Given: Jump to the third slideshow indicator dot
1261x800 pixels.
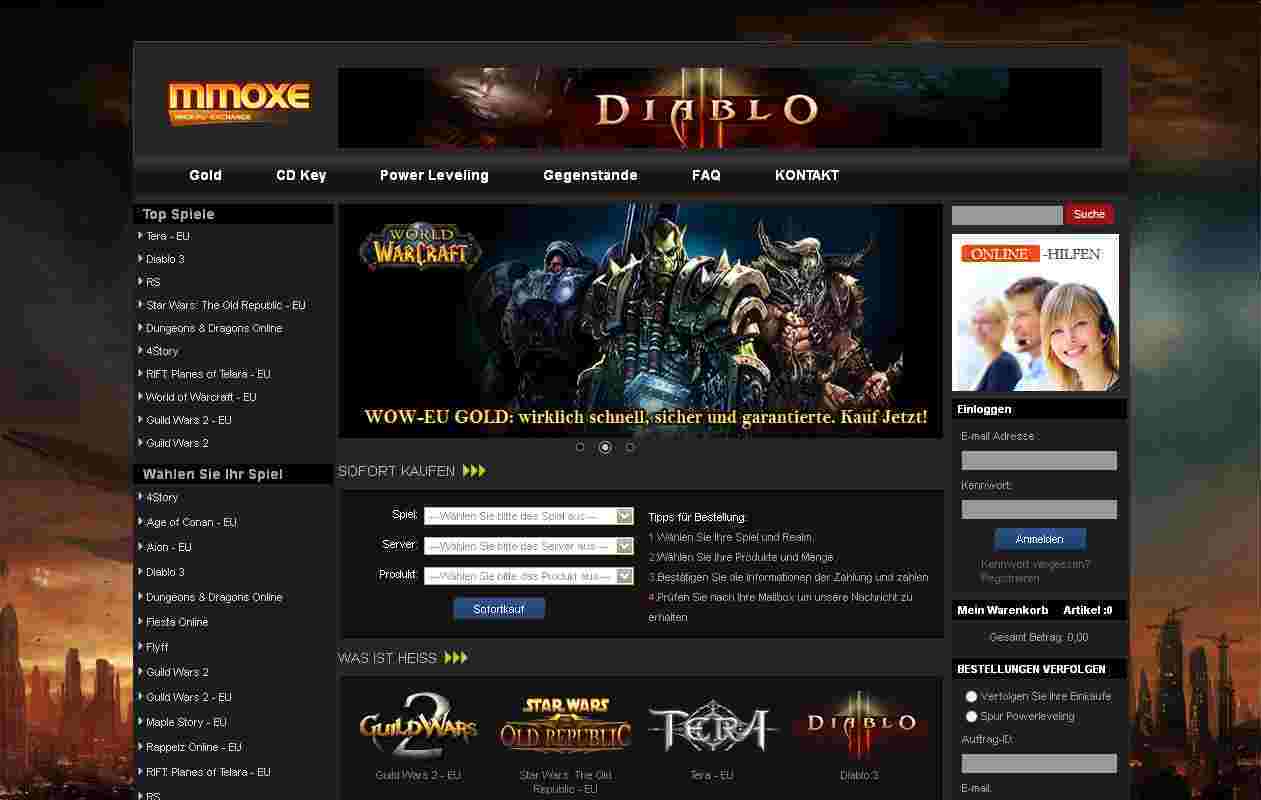Looking at the screenshot, I should [630, 447].
